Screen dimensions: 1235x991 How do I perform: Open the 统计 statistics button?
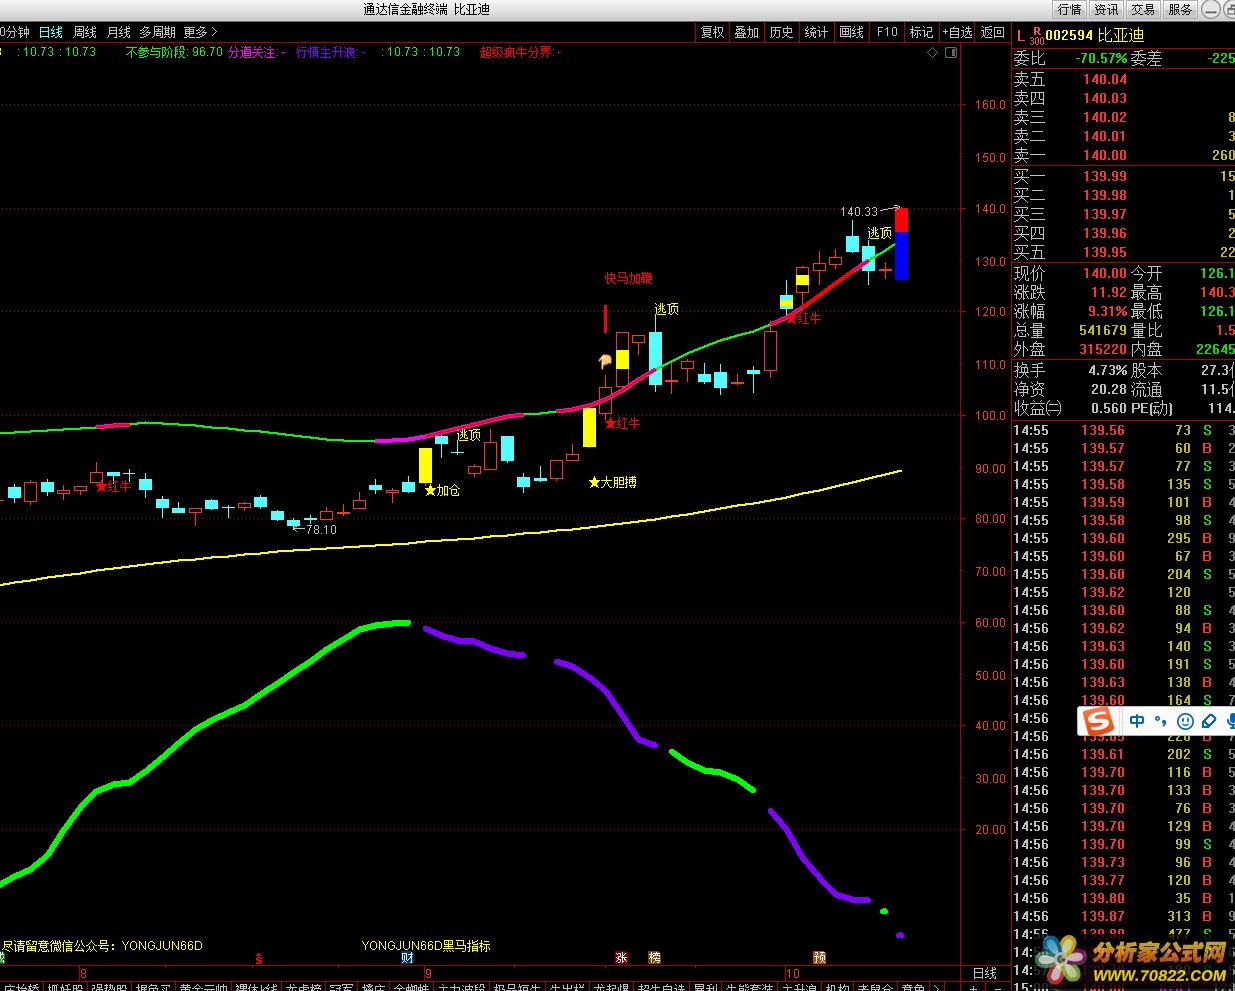point(816,32)
